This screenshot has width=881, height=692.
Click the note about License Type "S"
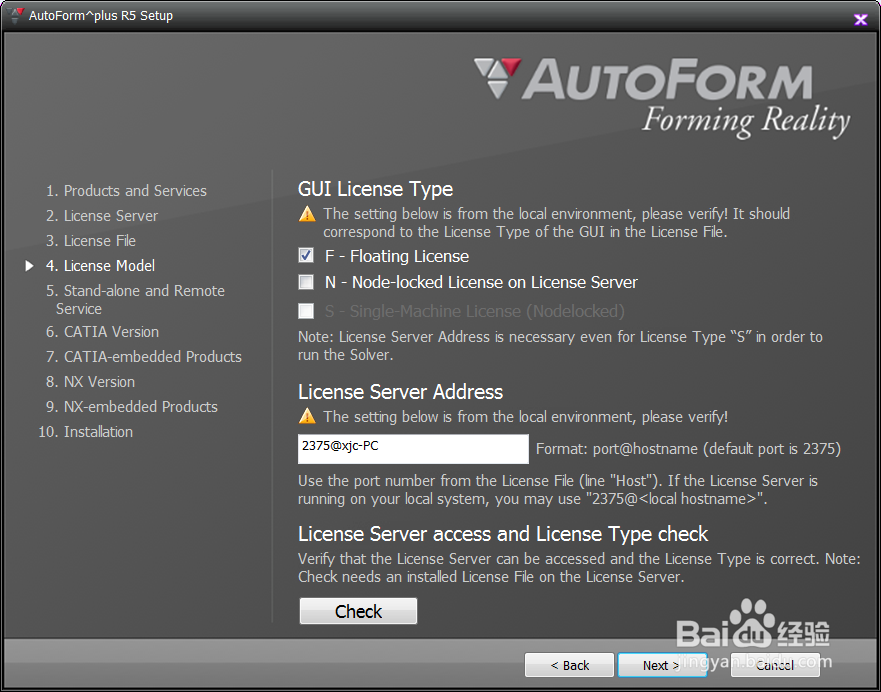pyautogui.click(x=560, y=346)
